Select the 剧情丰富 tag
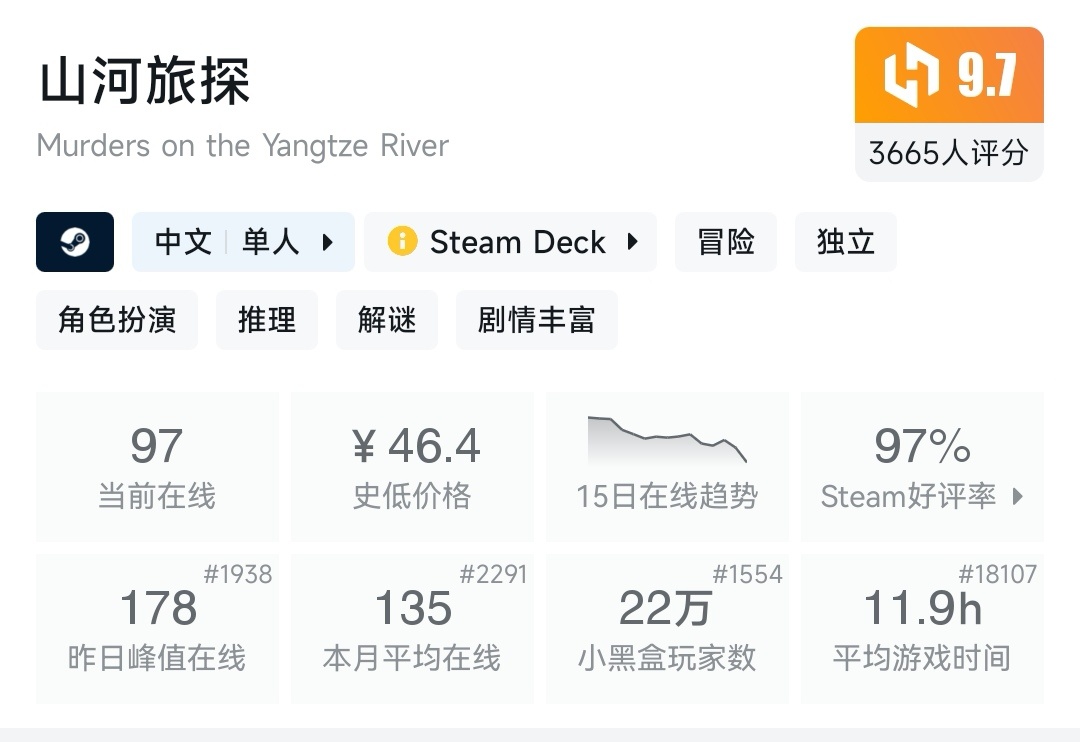 pyautogui.click(x=537, y=319)
